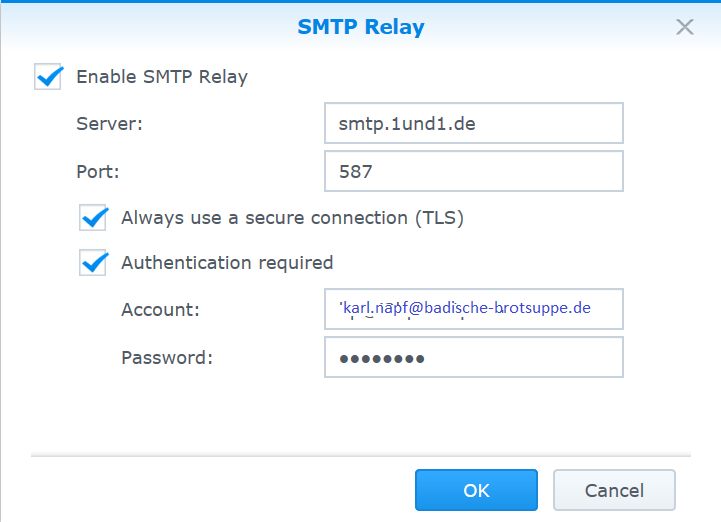Uncheck the Enable SMTP Relay checkbox
The width and height of the screenshot is (721, 522).
pos(48,77)
